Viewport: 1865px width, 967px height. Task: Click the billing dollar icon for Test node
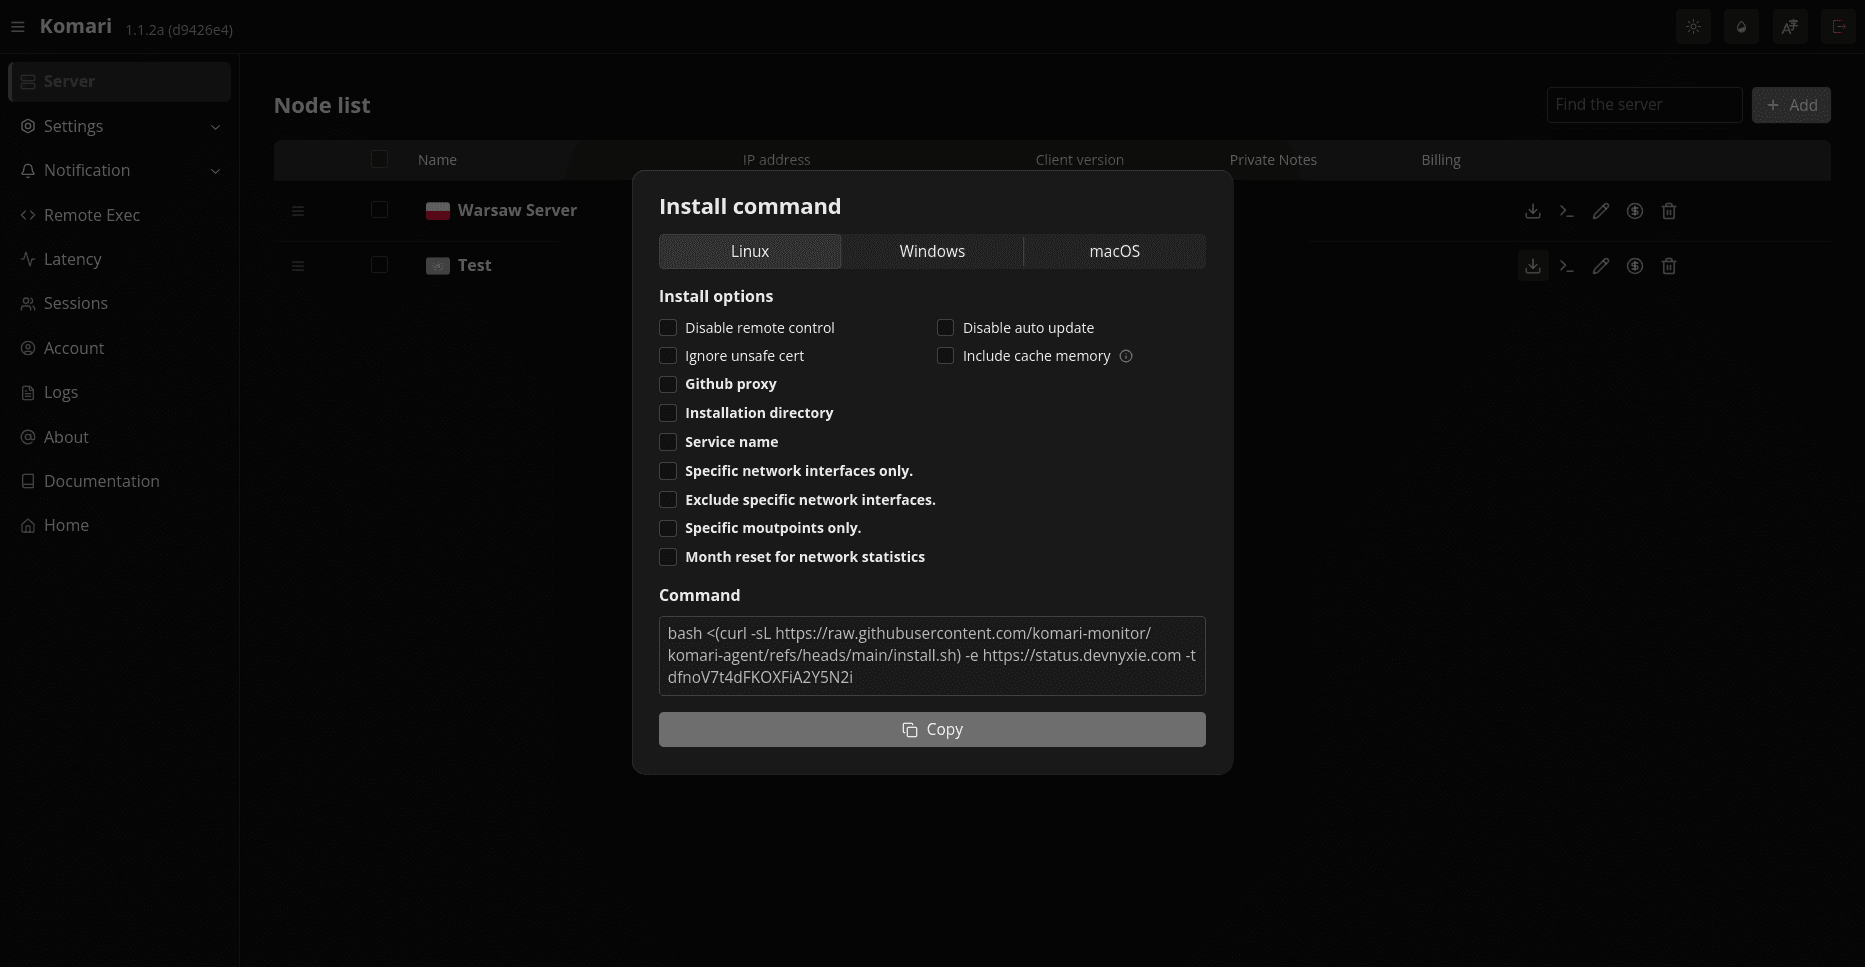[x=1635, y=266]
